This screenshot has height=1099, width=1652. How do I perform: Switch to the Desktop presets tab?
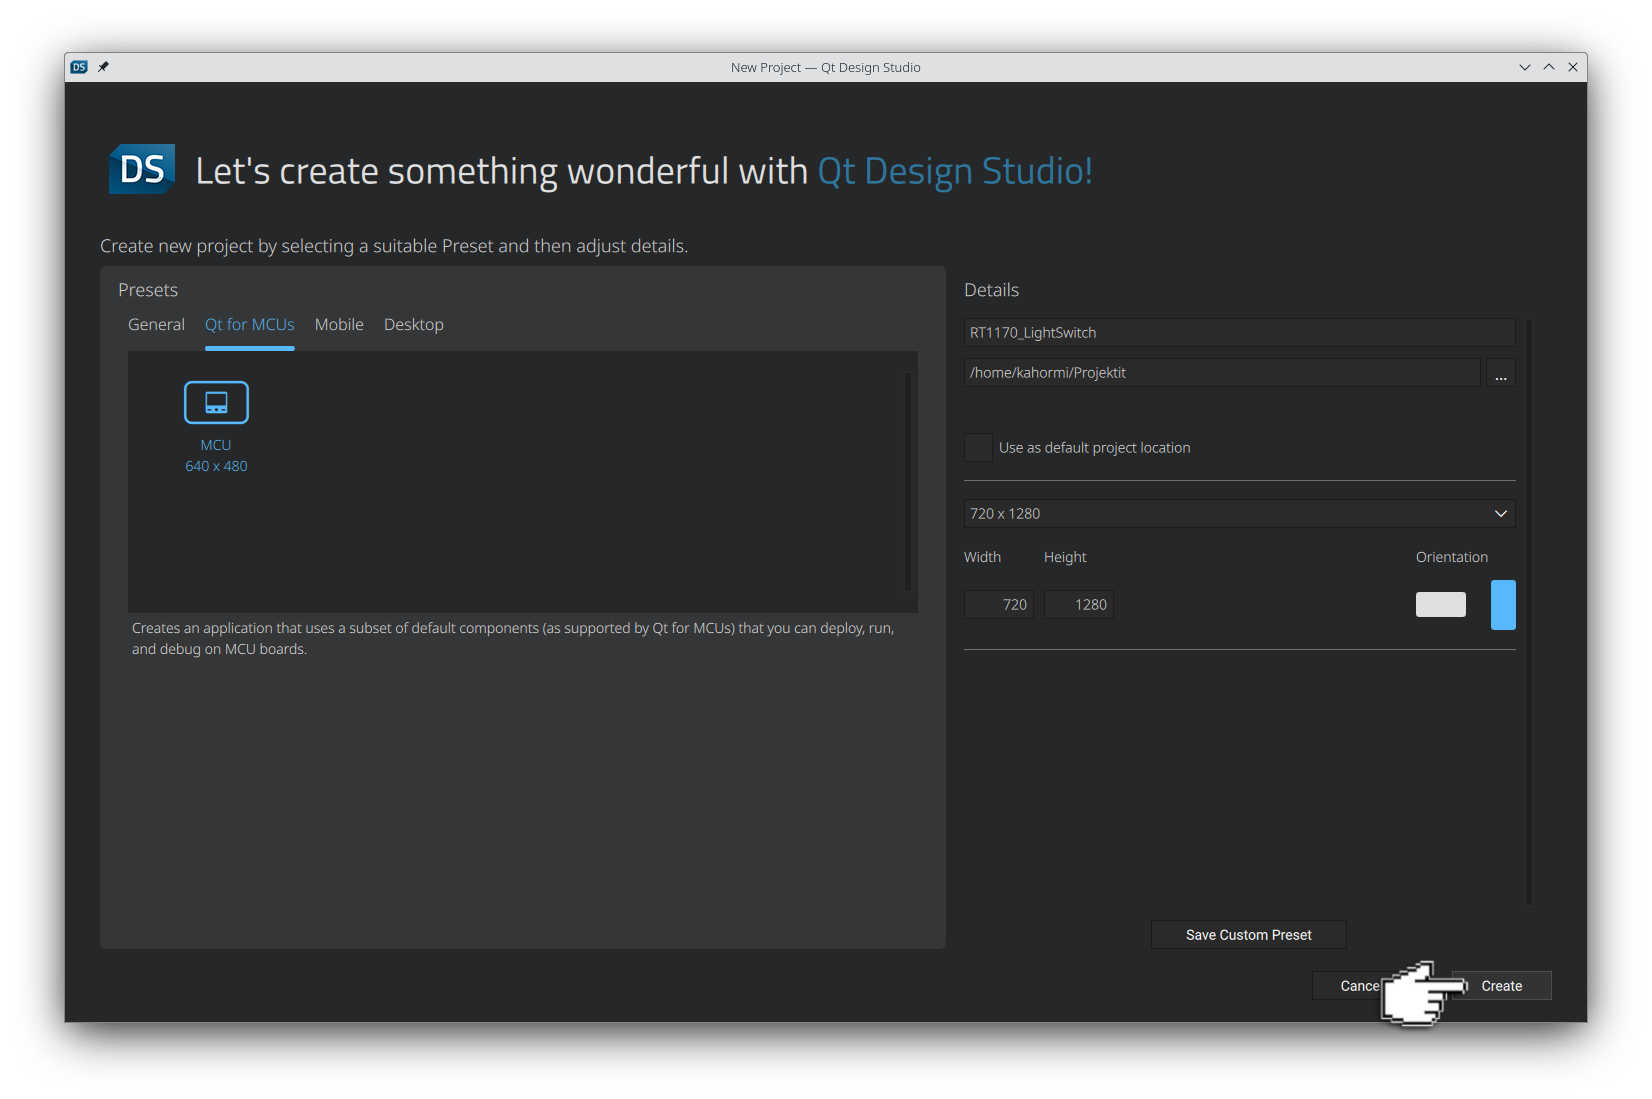click(413, 324)
